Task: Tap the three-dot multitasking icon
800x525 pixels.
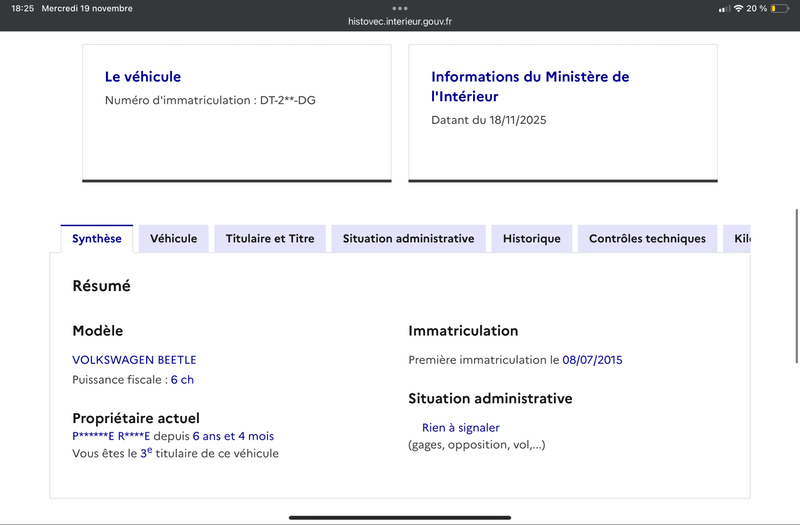Action: pyautogui.click(x=400, y=8)
